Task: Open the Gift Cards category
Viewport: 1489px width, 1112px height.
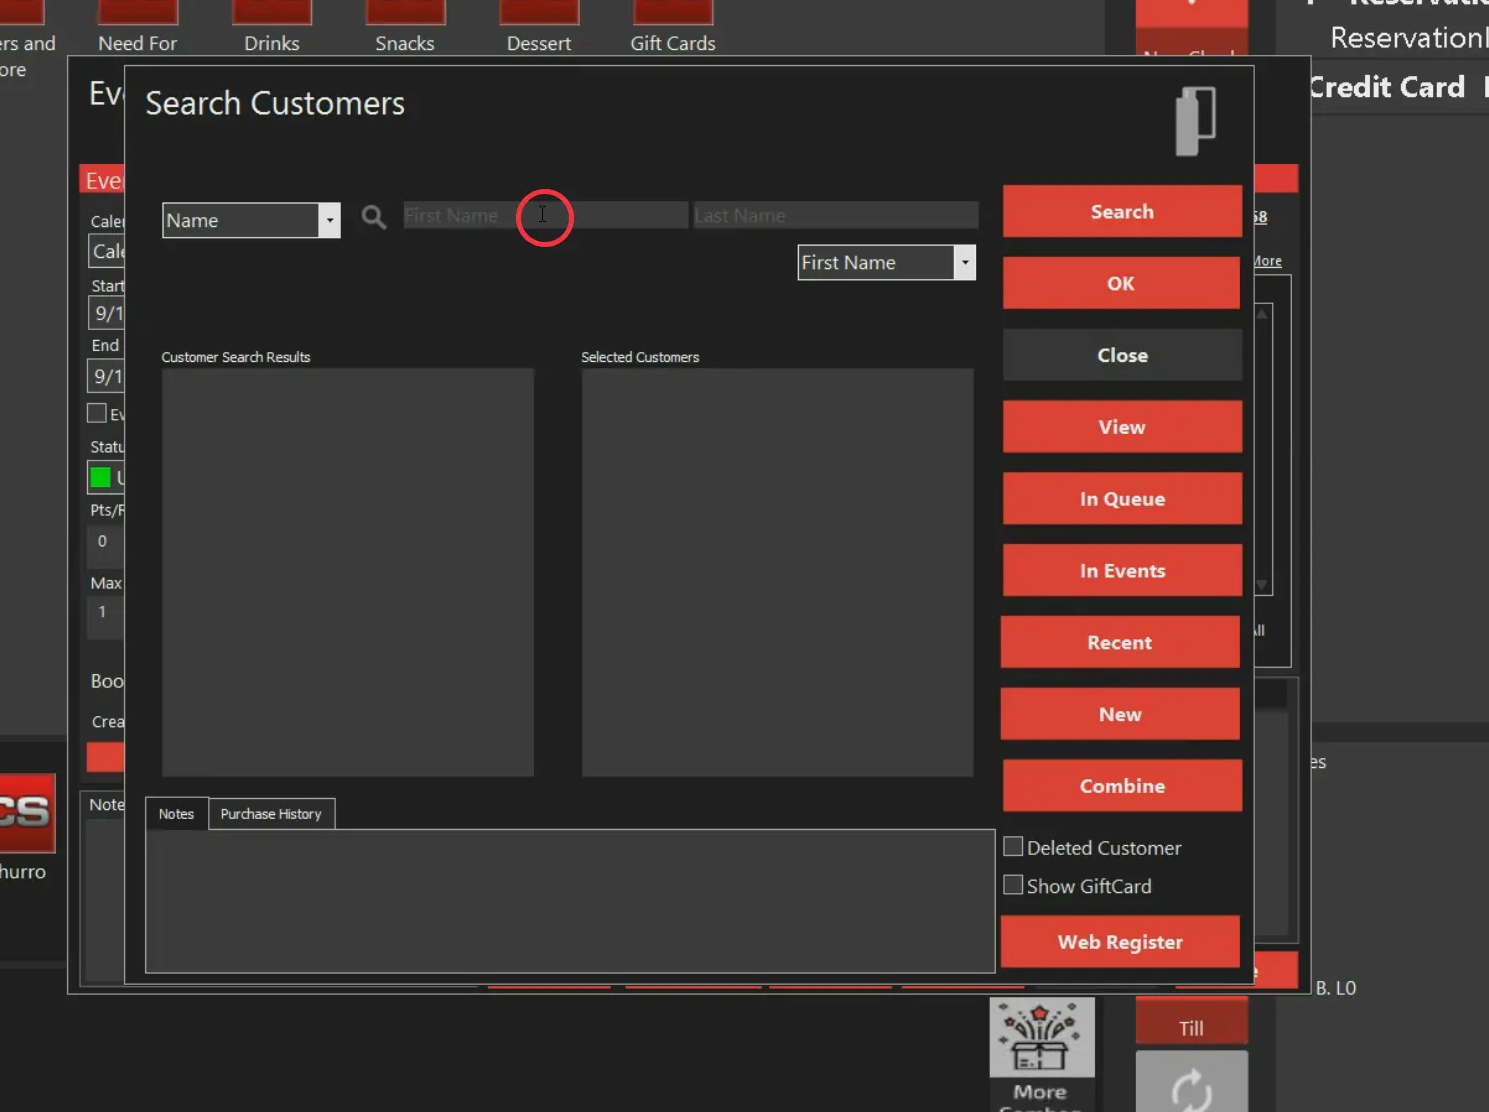Action: (673, 28)
